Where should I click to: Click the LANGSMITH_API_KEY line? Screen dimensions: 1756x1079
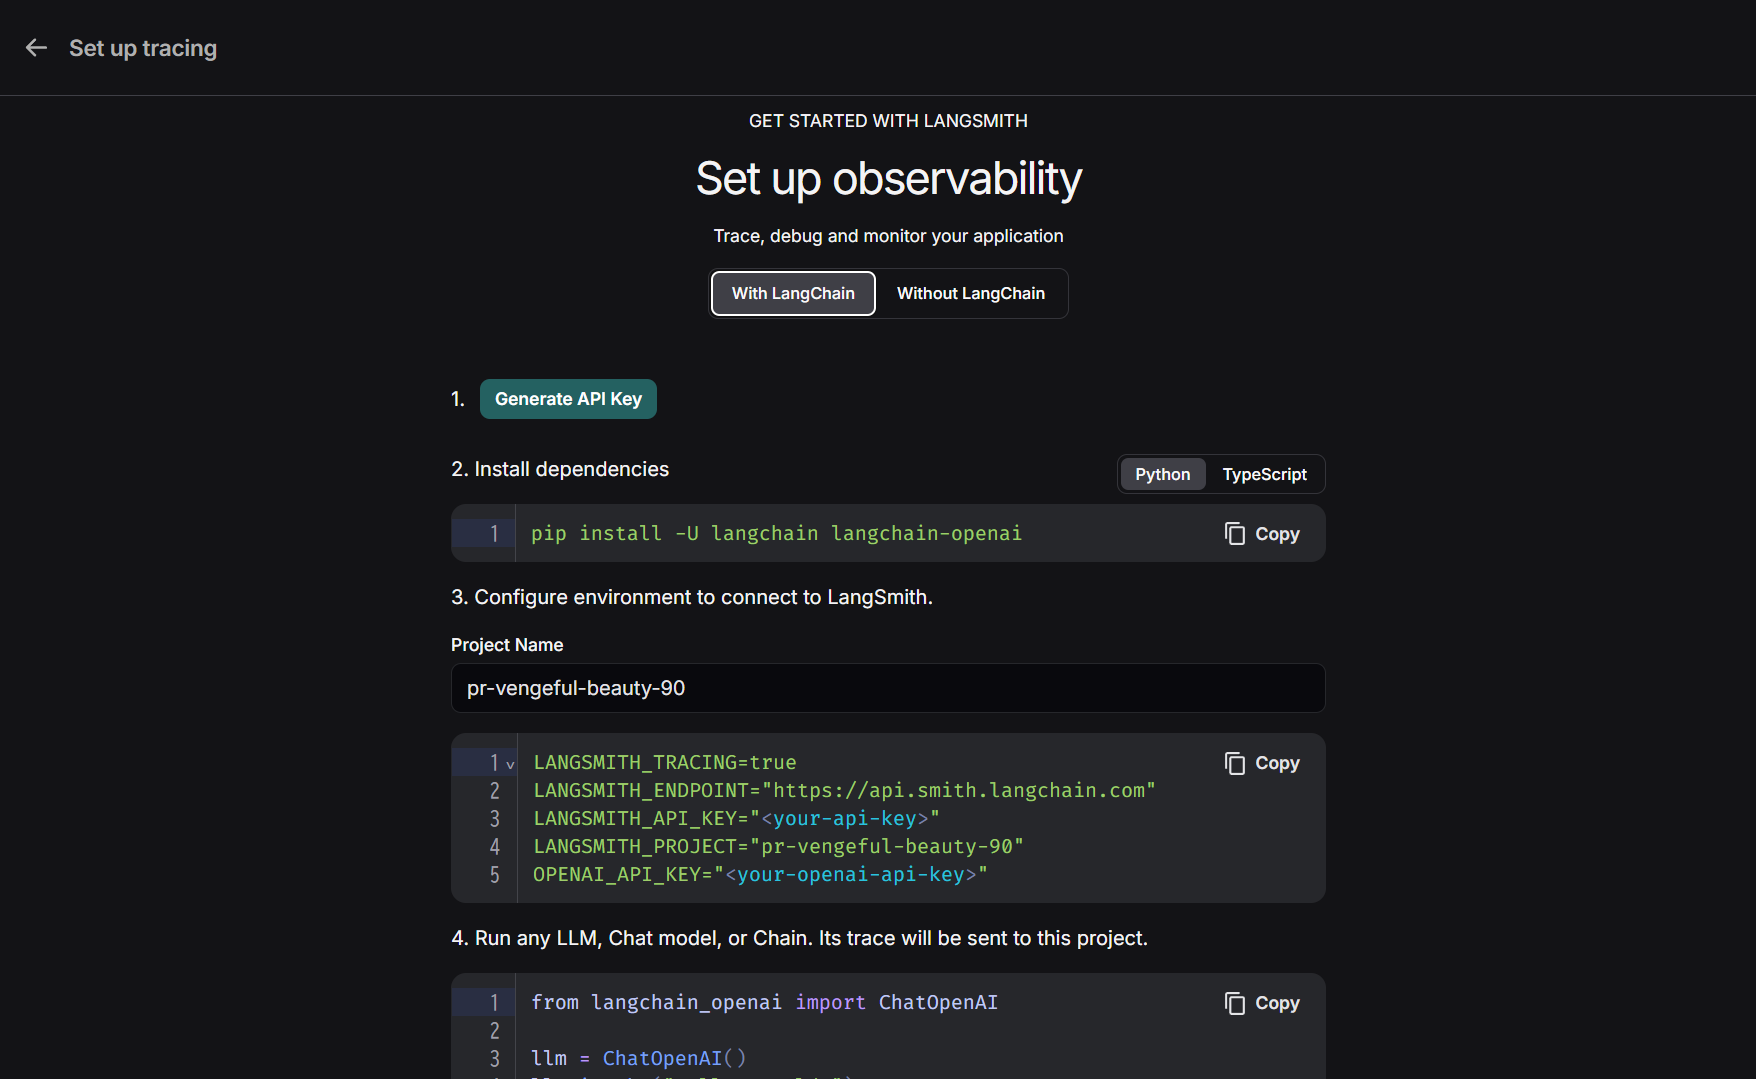[x=736, y=818]
